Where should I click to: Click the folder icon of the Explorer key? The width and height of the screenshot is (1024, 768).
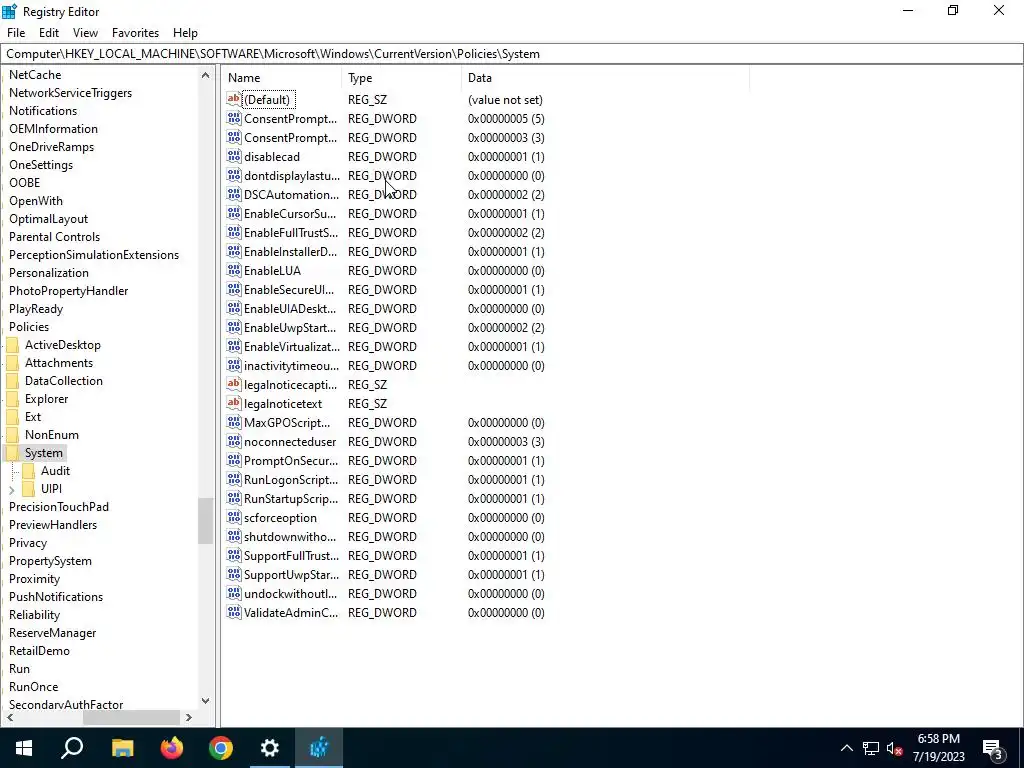click(12, 398)
